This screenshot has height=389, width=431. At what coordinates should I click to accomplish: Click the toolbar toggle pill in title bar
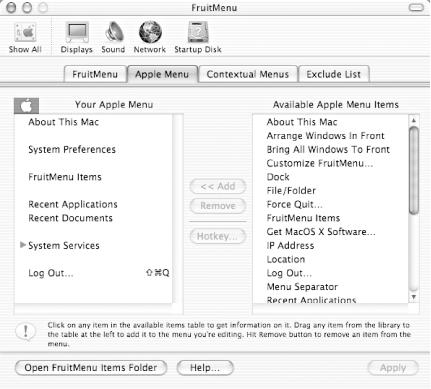pyautogui.click(x=416, y=7)
